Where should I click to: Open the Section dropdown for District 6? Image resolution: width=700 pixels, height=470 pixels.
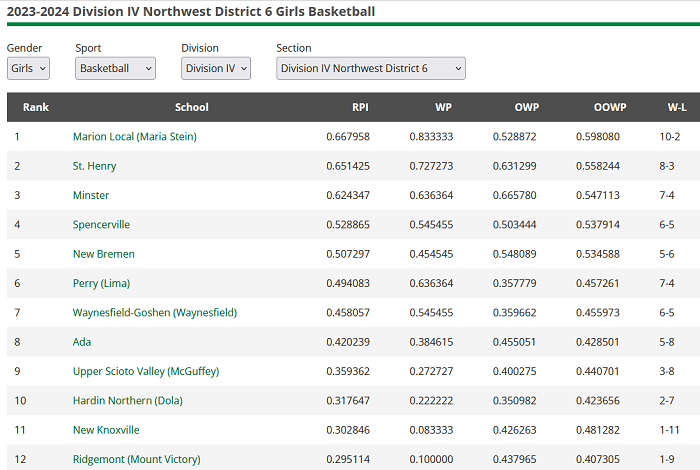point(370,68)
